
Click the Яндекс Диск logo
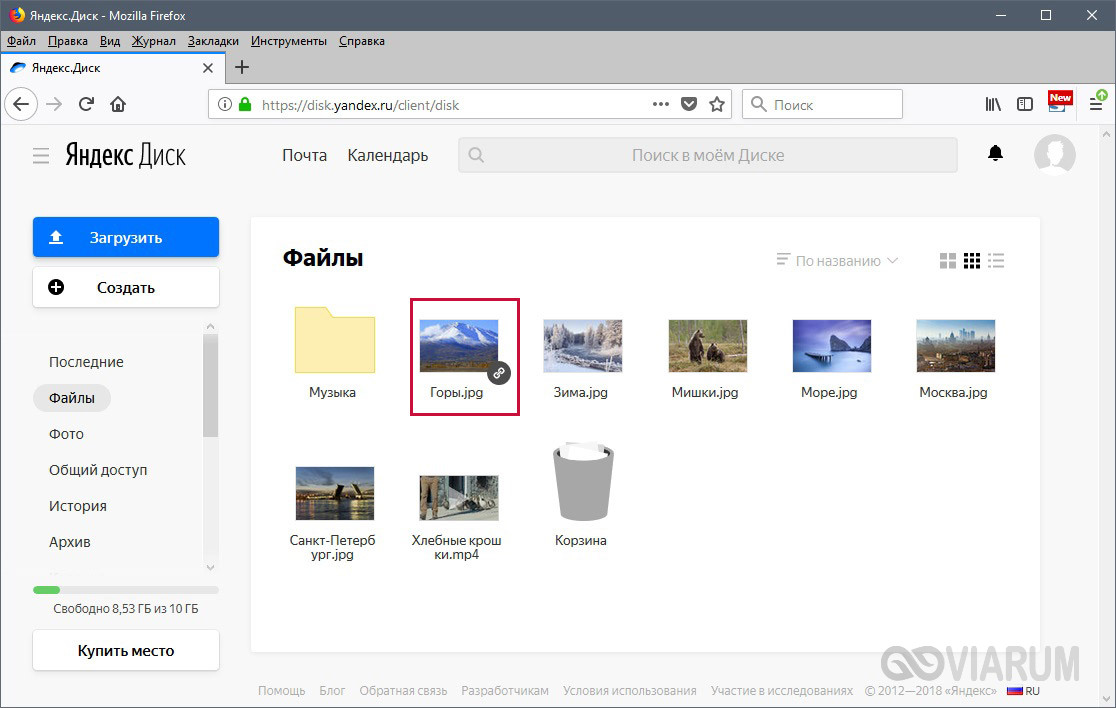(x=125, y=154)
